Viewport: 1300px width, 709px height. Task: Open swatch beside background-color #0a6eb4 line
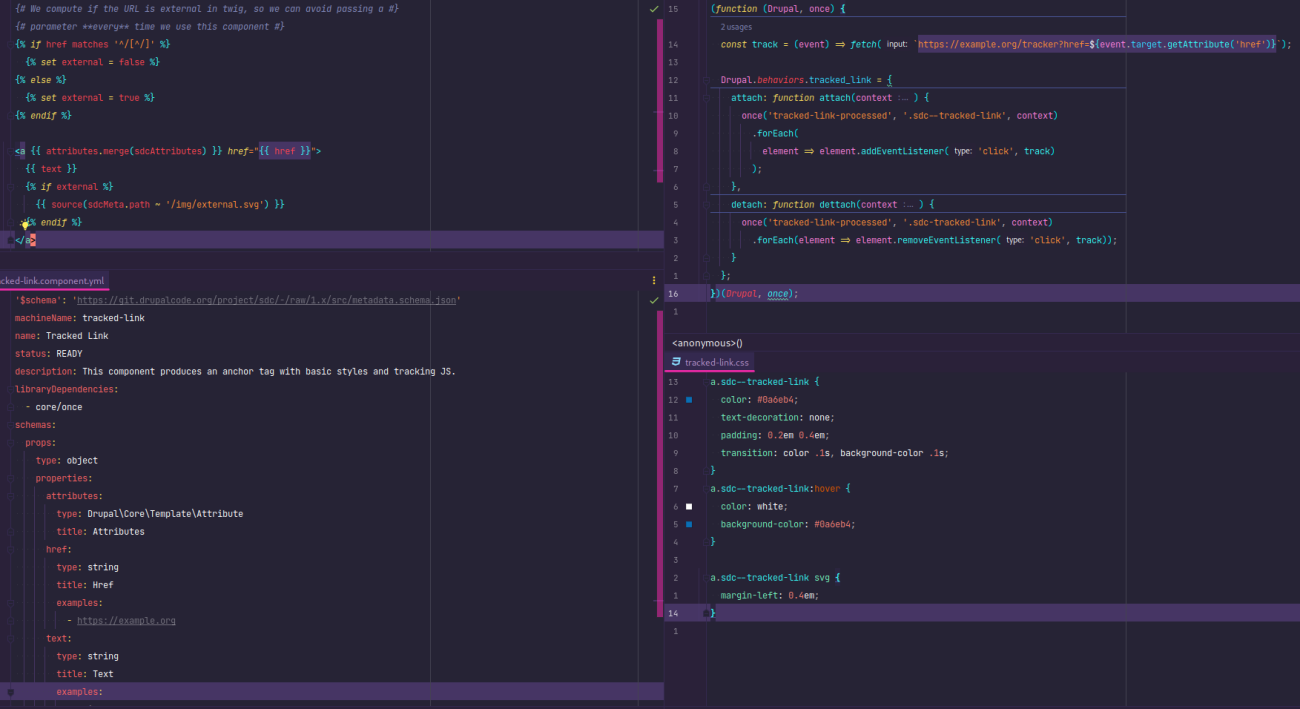tap(688, 524)
